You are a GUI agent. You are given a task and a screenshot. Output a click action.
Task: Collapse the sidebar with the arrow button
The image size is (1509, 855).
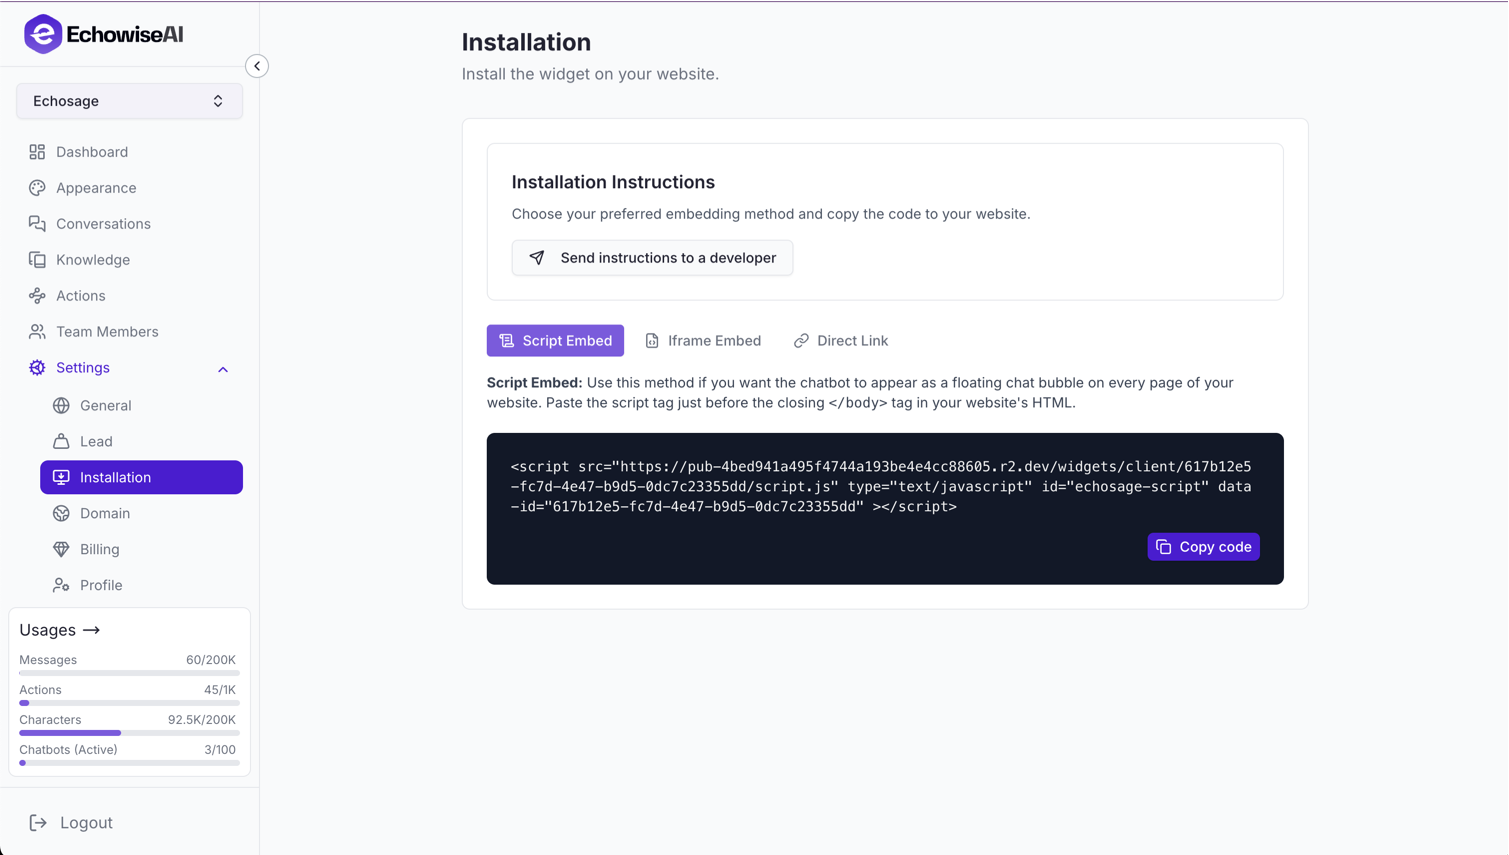[257, 66]
